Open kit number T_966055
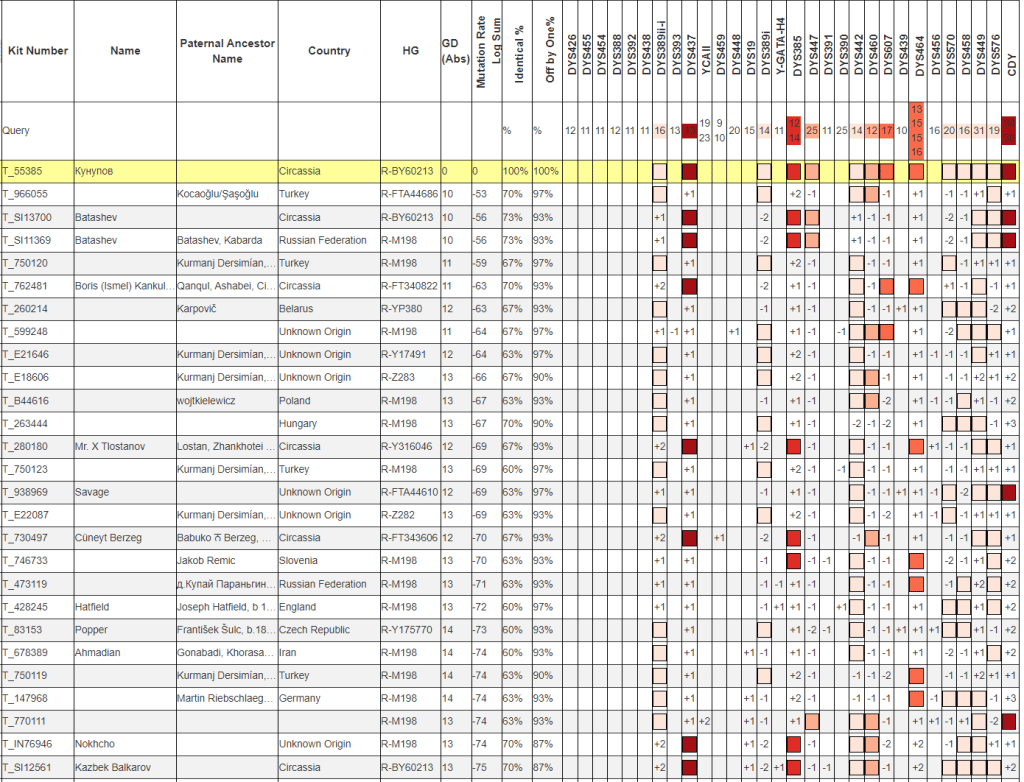This screenshot has height=782, width=1024. 27,194
